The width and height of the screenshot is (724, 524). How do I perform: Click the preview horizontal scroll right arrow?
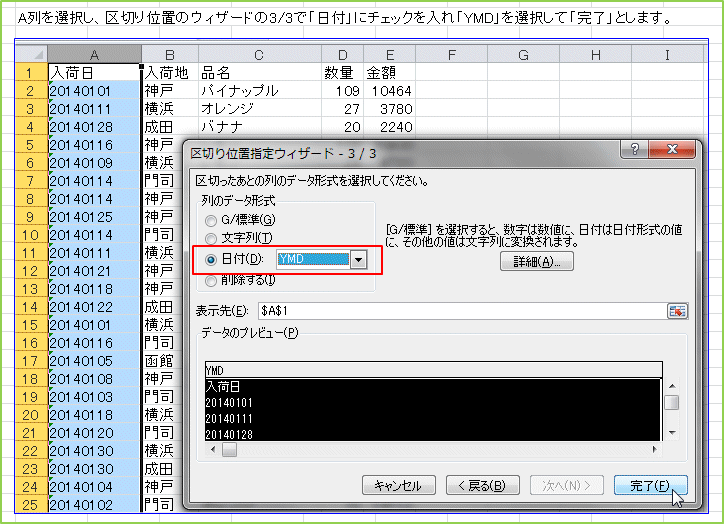coord(654,449)
